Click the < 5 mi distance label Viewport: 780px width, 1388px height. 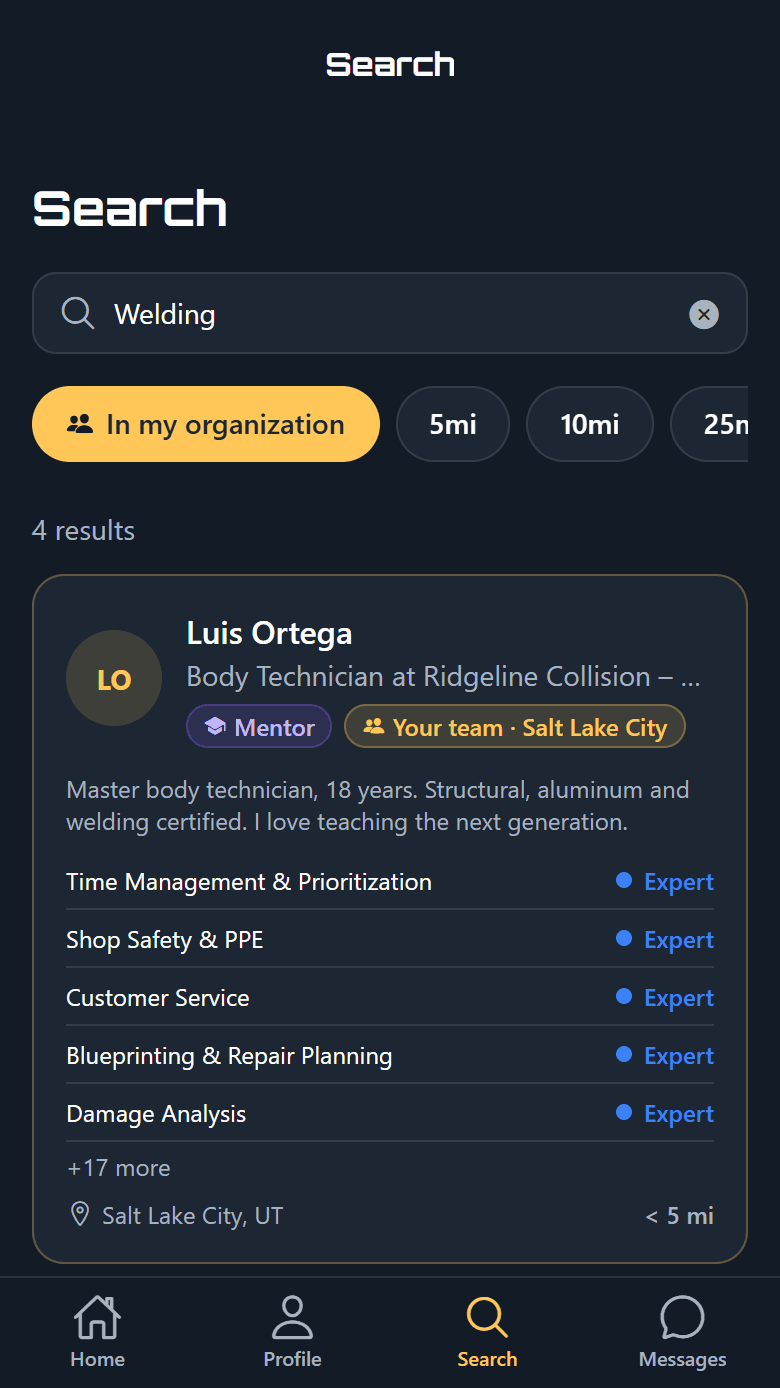point(679,1216)
